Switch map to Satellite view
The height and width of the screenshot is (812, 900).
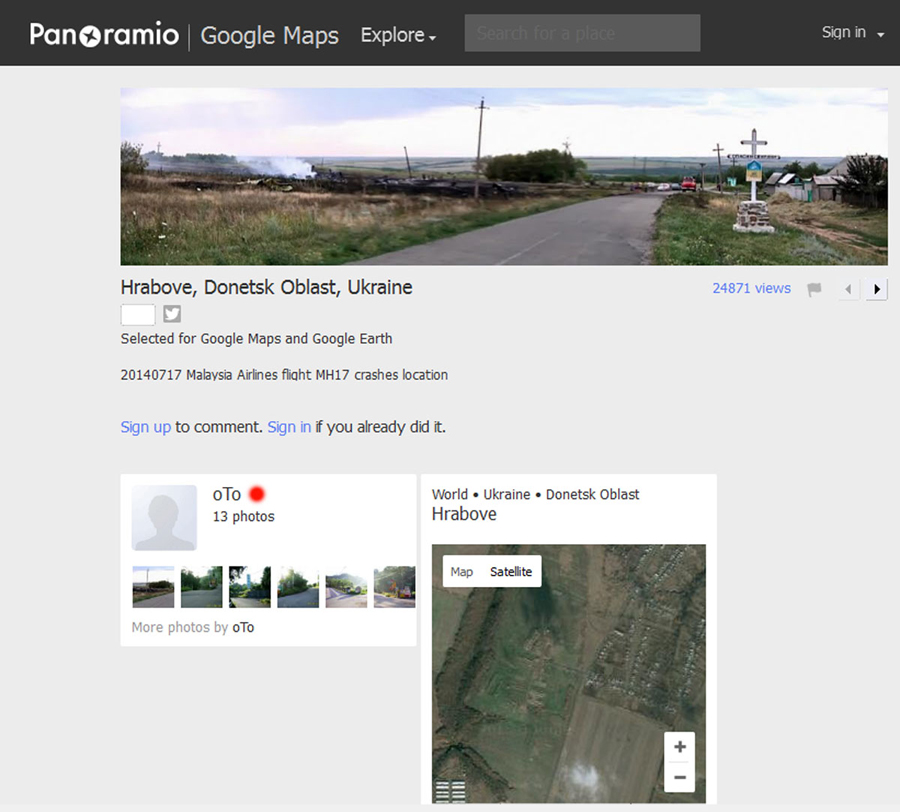tap(511, 572)
